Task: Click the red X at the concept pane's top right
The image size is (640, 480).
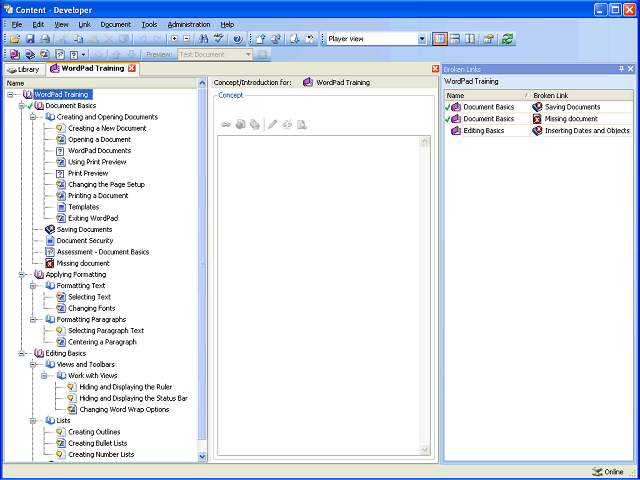Action: click(435, 69)
